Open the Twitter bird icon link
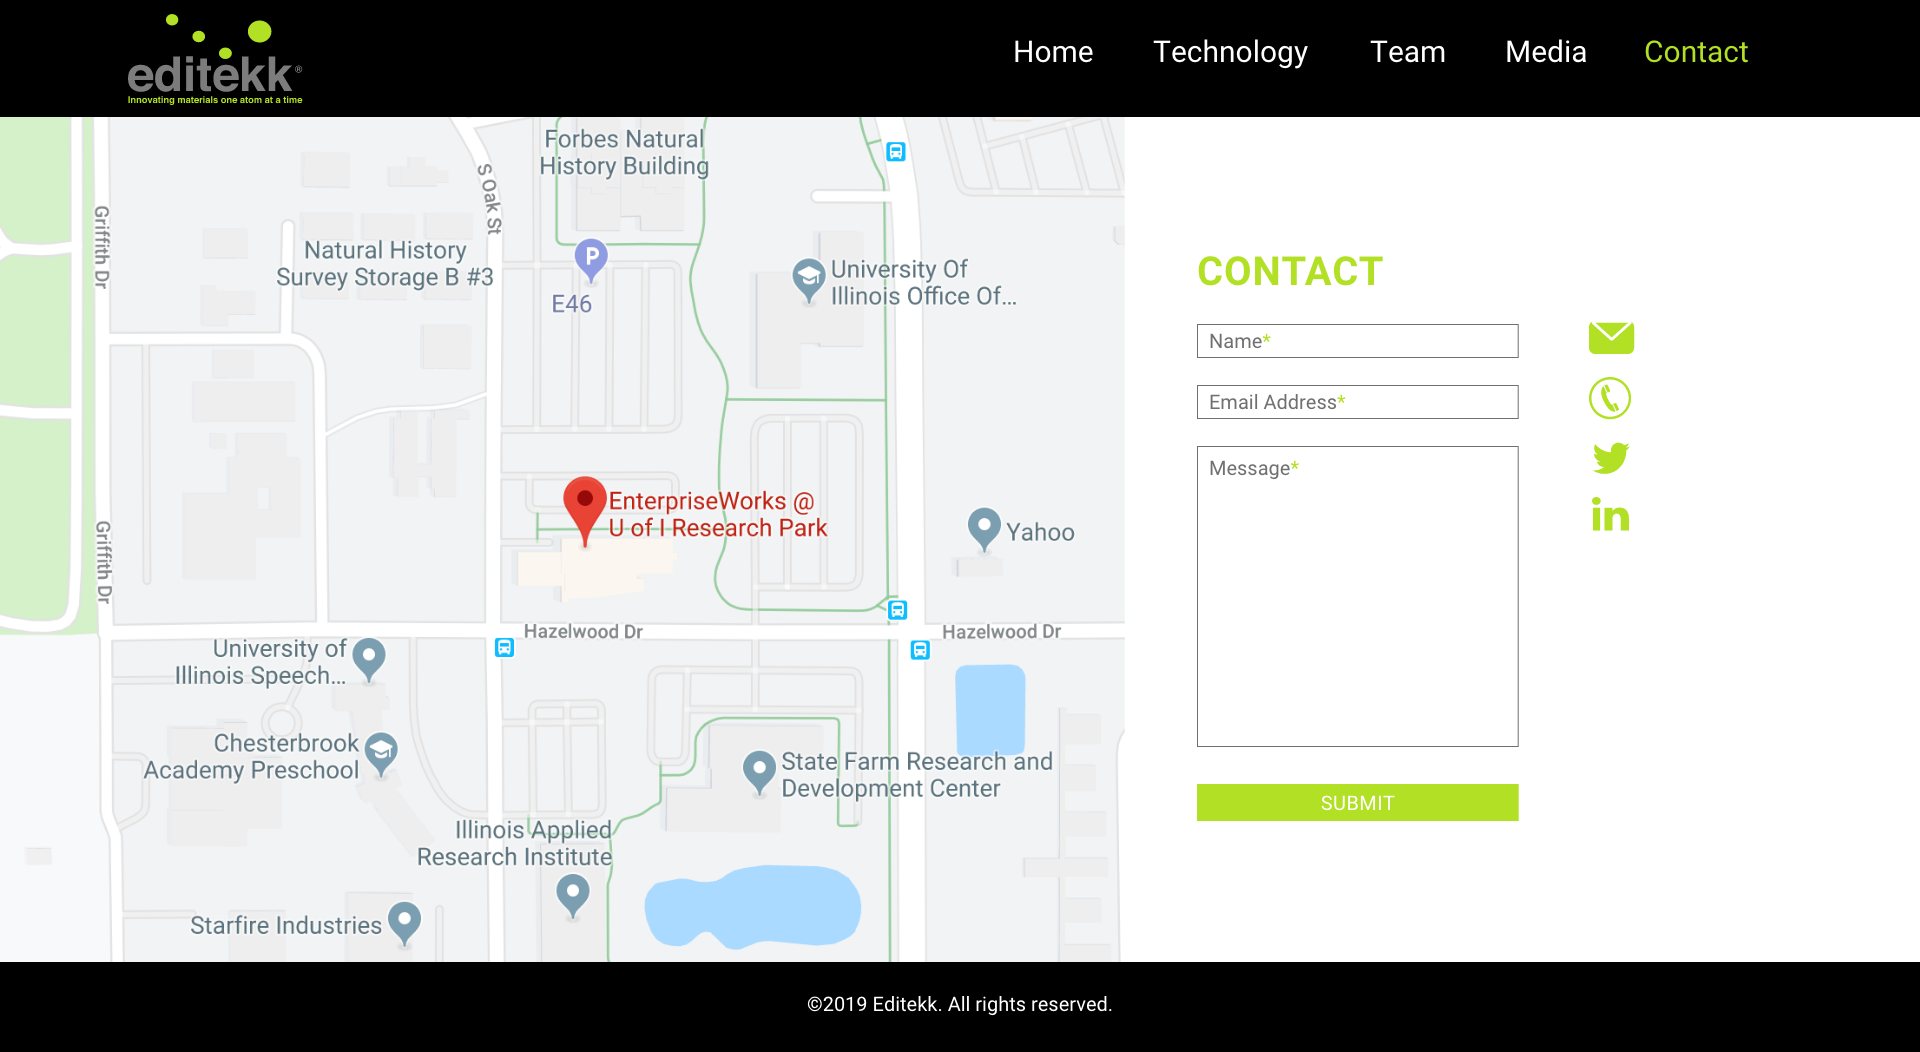The image size is (1920, 1052). 1611,458
